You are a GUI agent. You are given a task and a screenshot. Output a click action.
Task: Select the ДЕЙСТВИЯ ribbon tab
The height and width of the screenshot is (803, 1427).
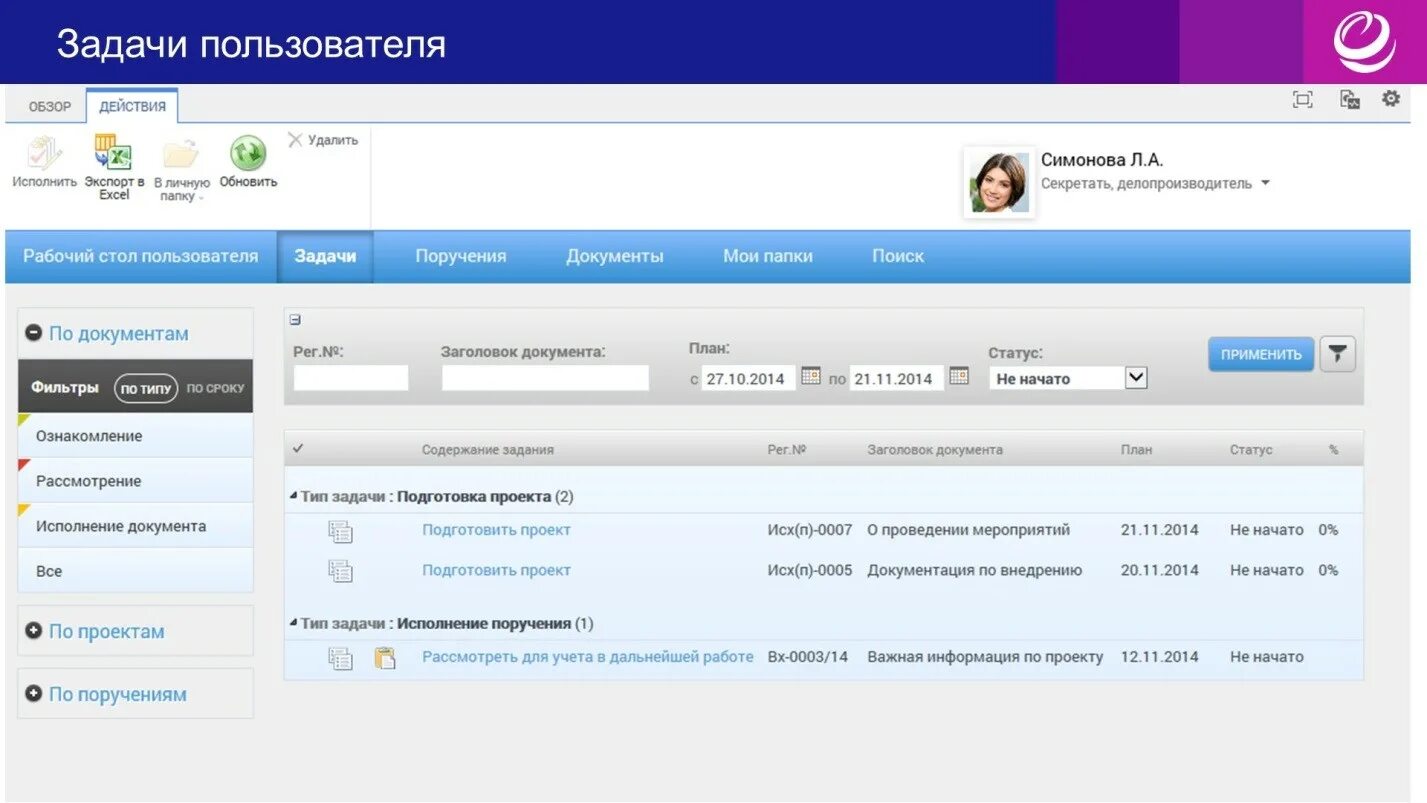coord(132,106)
